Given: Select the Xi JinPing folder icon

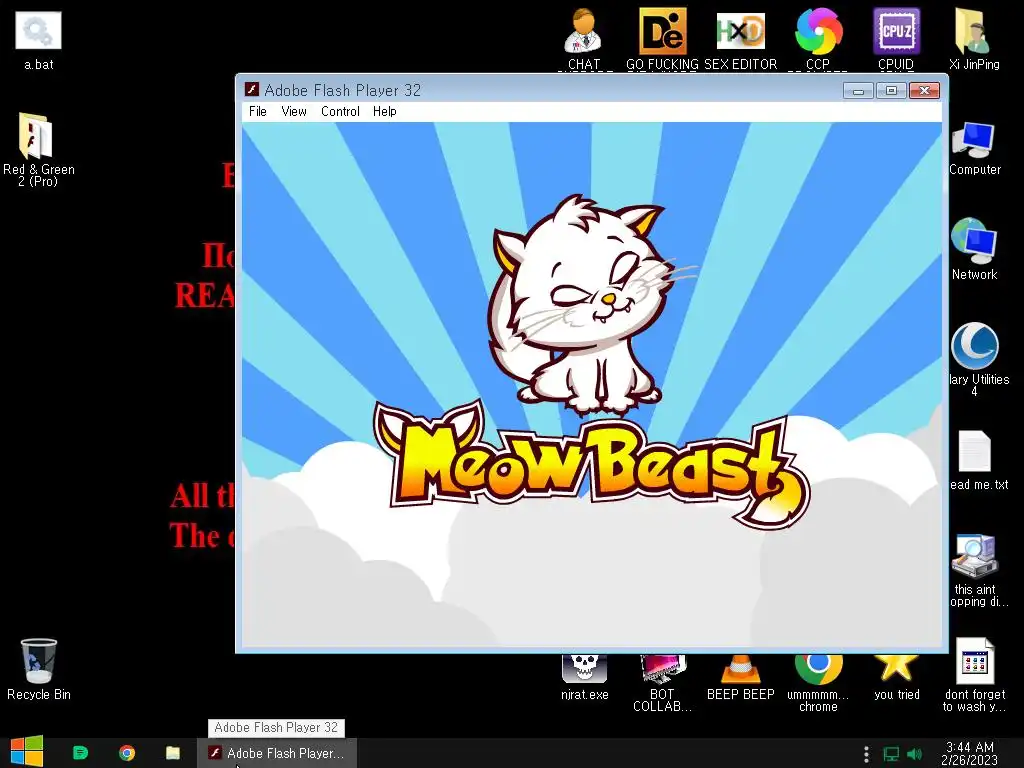Looking at the screenshot, I should [x=974, y=38].
